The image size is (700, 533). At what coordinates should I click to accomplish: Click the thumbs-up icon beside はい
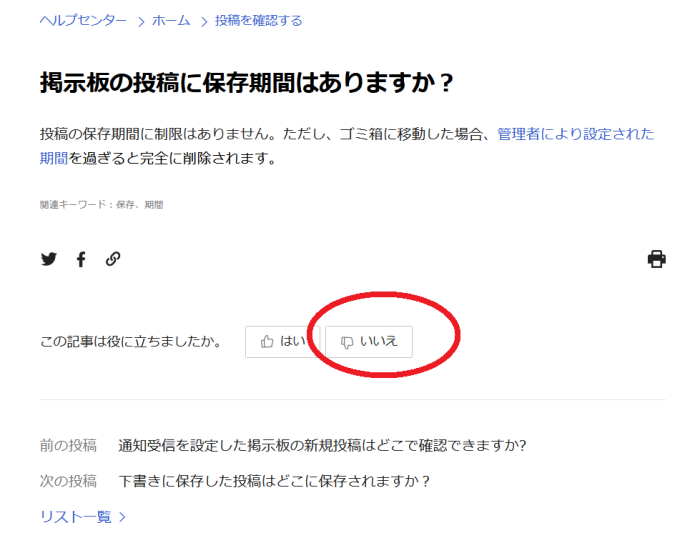[x=267, y=341]
